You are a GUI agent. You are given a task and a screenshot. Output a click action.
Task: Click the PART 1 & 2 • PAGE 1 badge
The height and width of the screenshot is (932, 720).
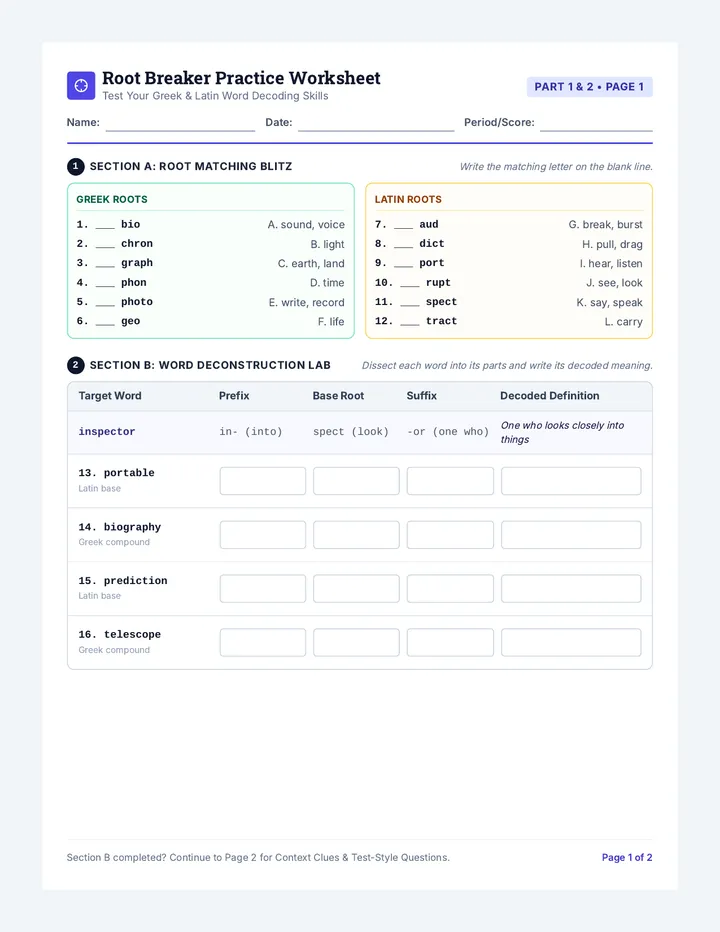point(589,87)
